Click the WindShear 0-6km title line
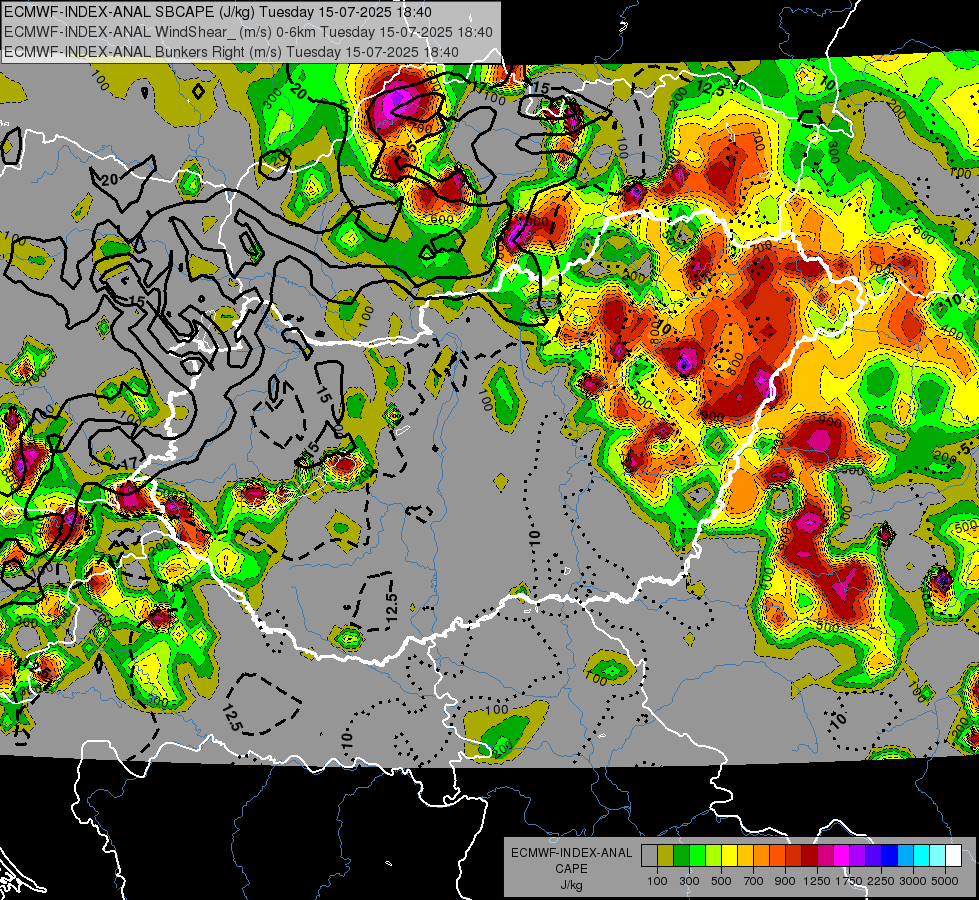This screenshot has width=979, height=900. click(x=248, y=32)
